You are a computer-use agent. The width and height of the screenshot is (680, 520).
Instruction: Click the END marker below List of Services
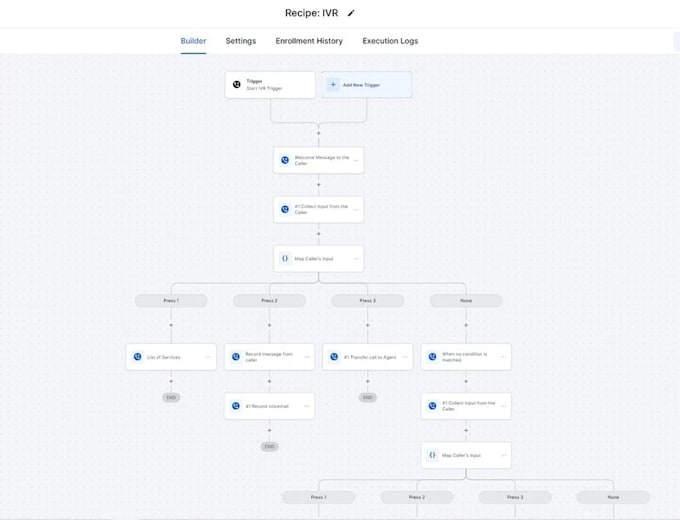pos(171,397)
